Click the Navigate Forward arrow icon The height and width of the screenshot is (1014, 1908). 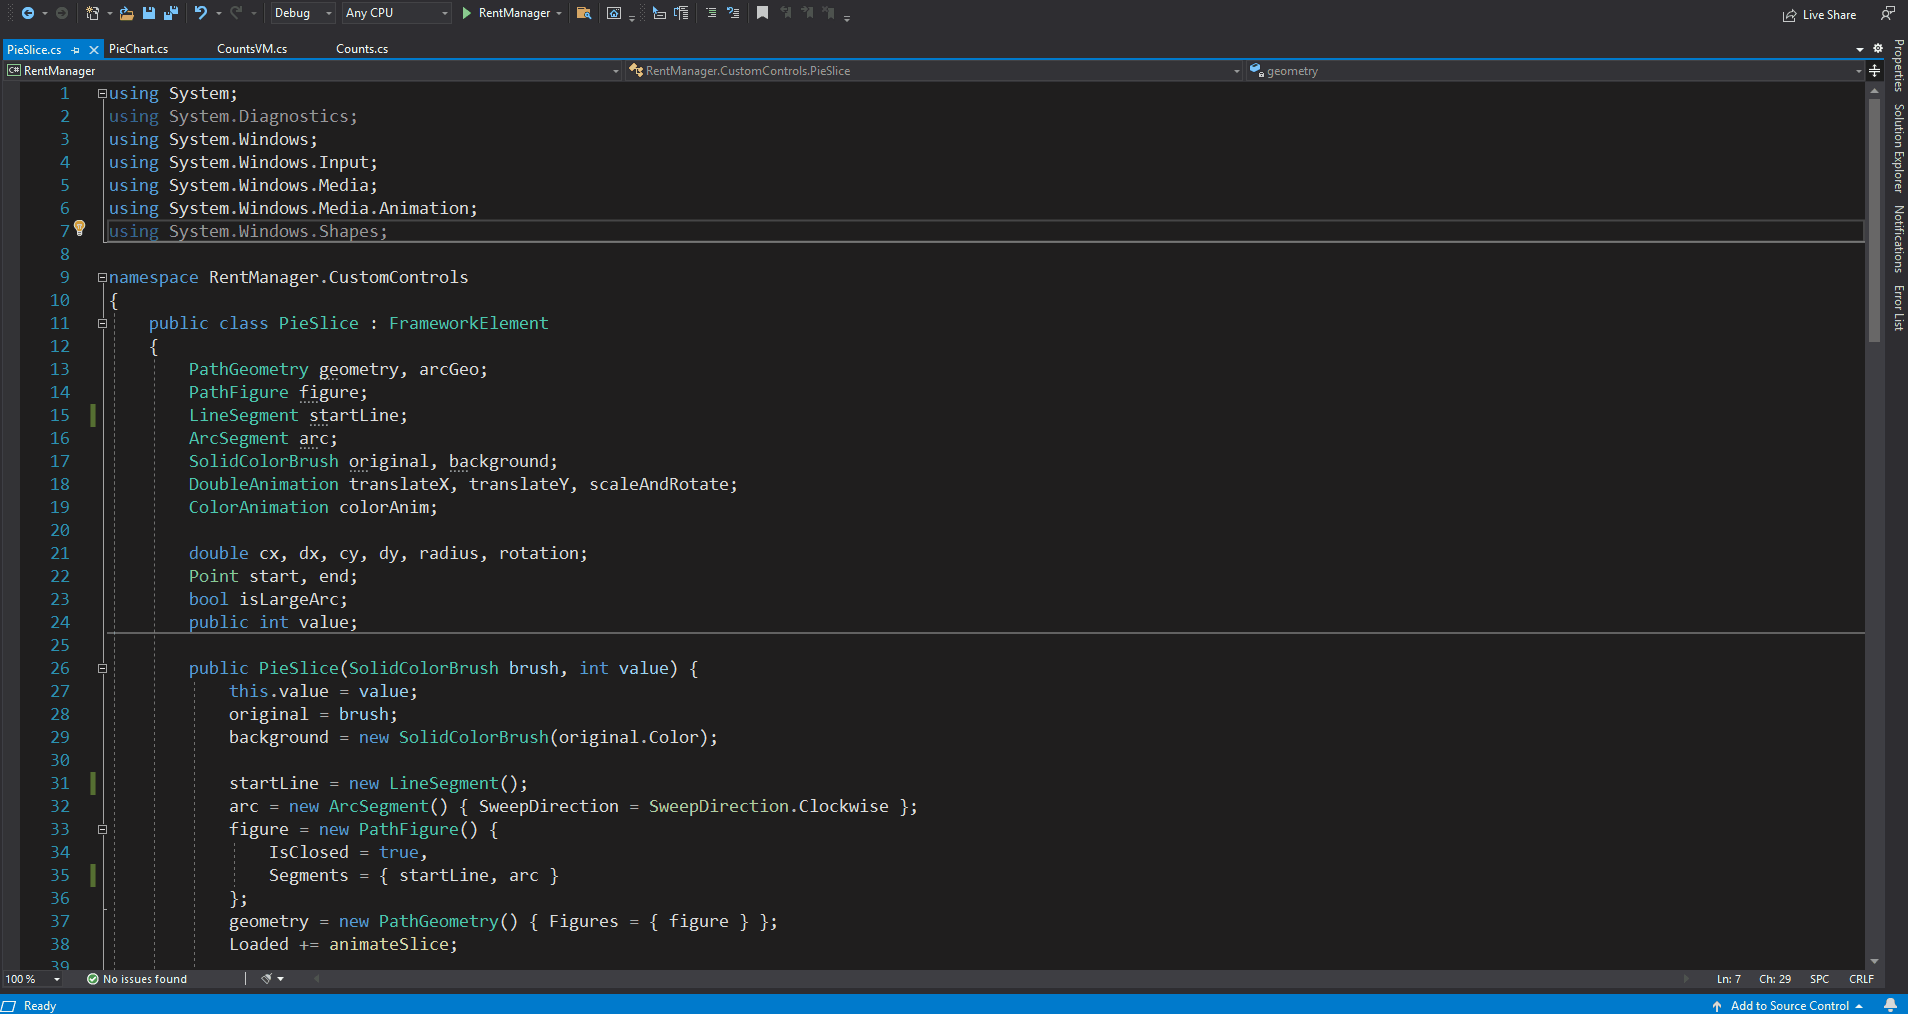click(x=61, y=13)
